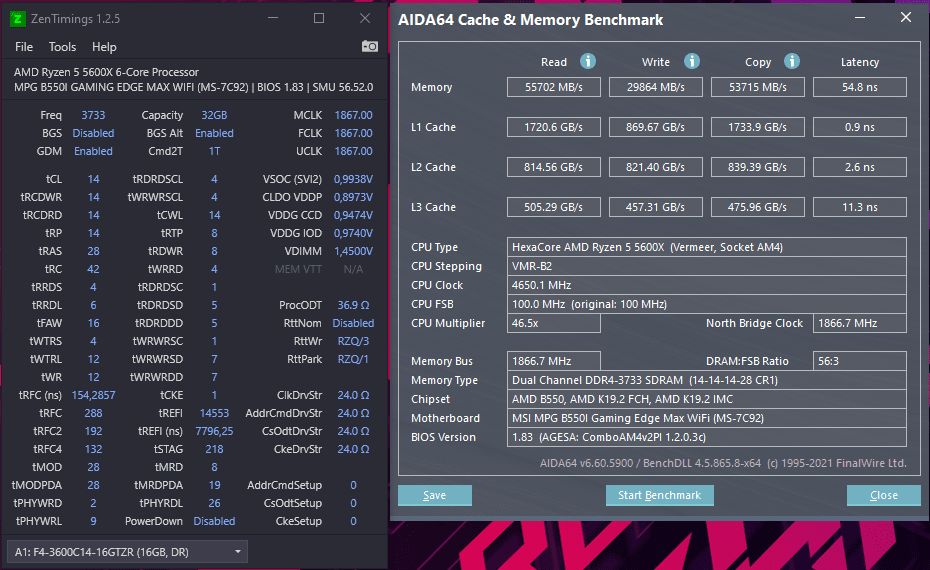Click the Start Benchmark button
Viewport: 930px width, 570px height.
(660, 495)
